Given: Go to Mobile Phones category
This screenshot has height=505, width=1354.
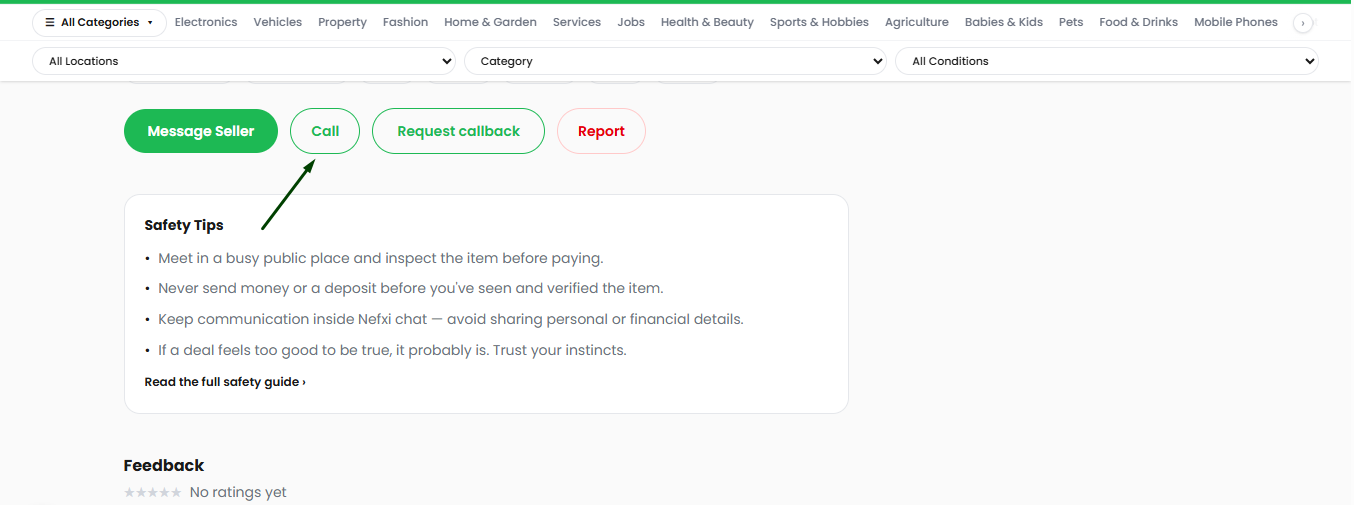Looking at the screenshot, I should tap(1236, 22).
